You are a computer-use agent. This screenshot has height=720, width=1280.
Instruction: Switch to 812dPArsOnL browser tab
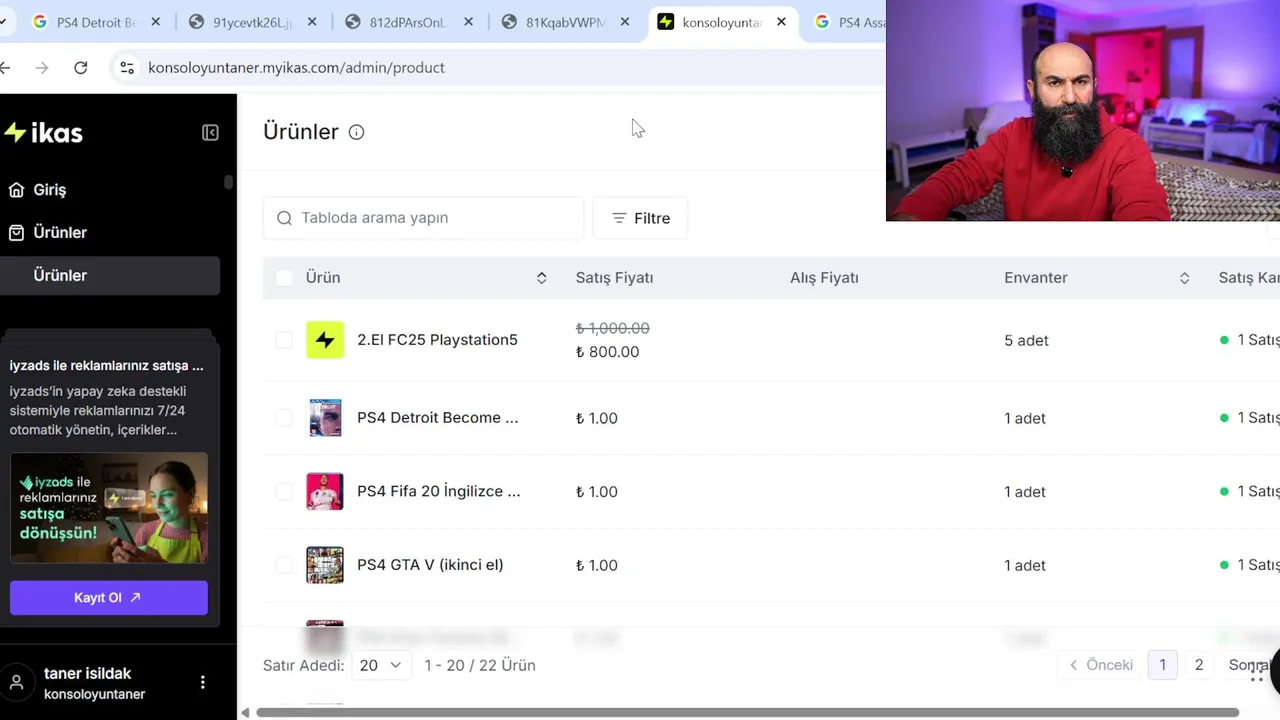[408, 22]
